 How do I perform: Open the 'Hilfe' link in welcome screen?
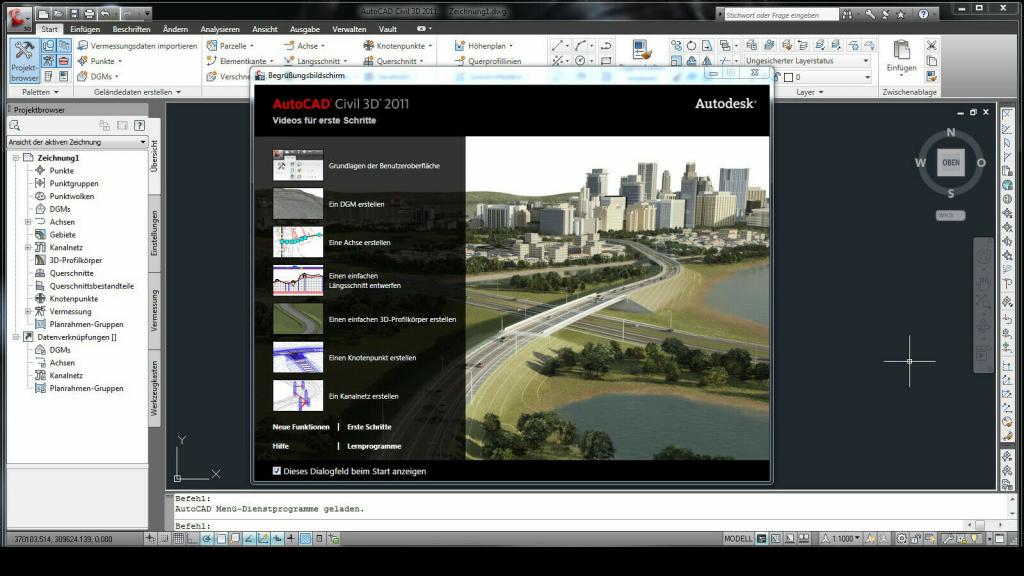[281, 446]
